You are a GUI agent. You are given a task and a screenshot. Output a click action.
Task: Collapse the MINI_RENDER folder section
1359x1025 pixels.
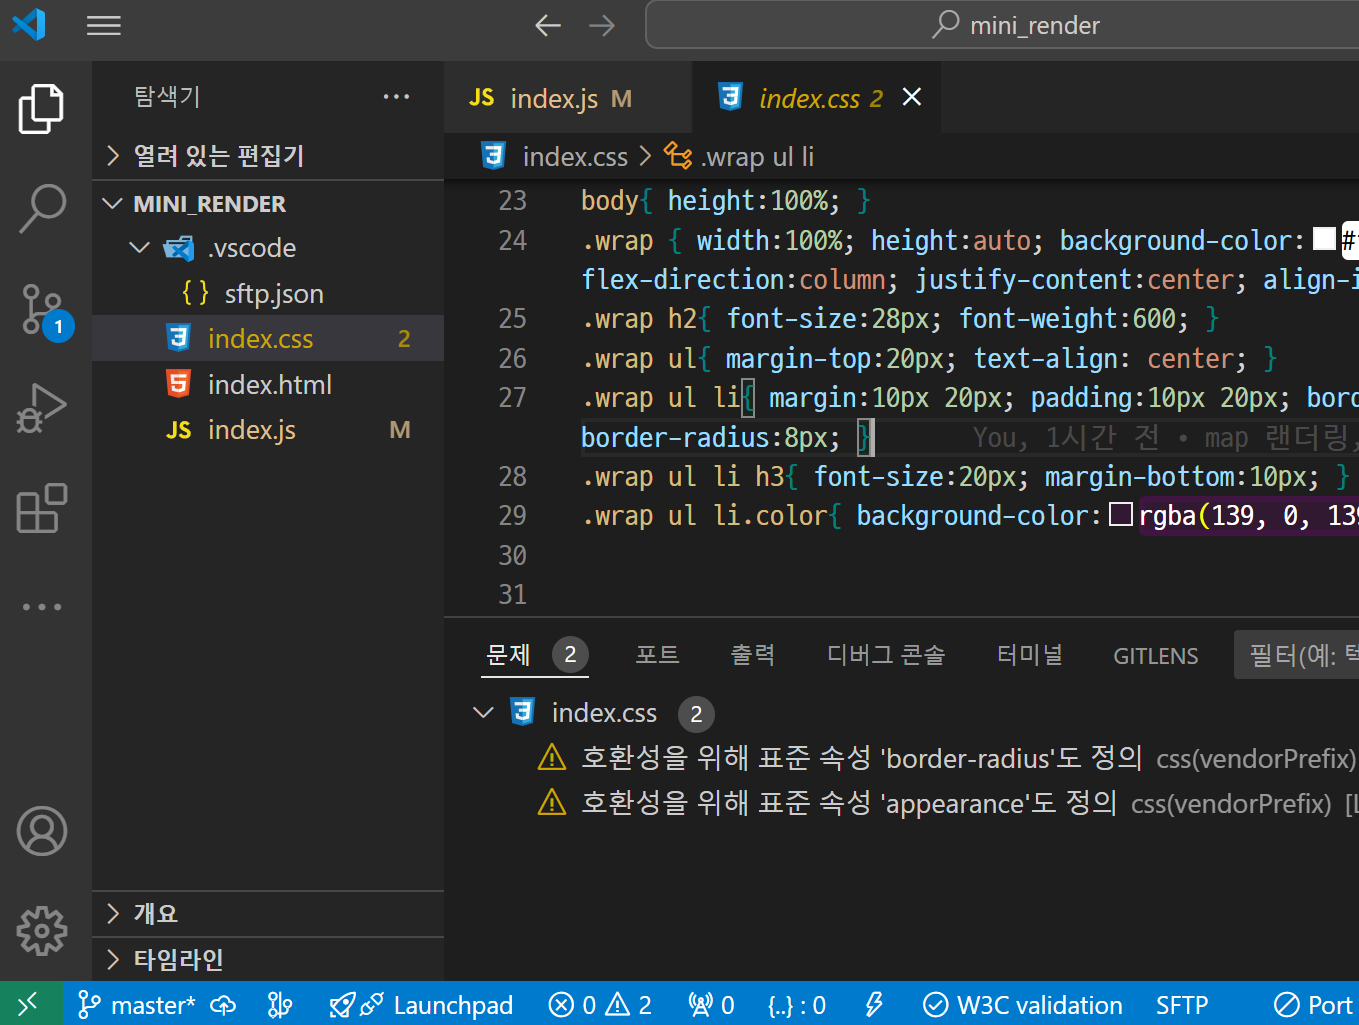(x=268, y=204)
